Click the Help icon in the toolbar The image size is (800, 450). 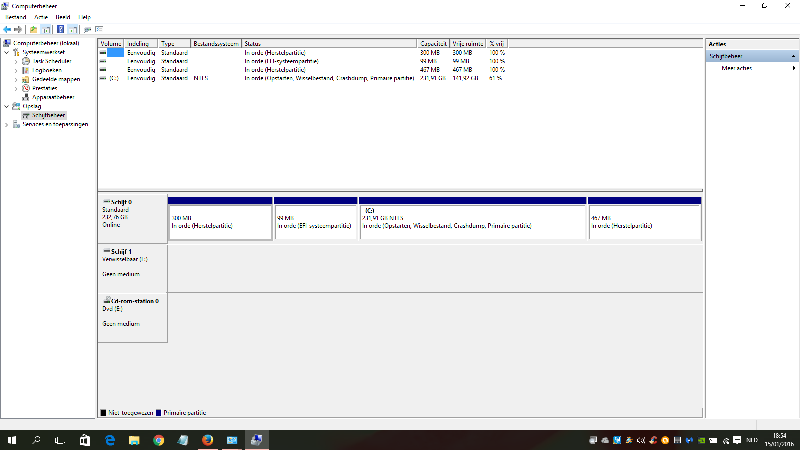point(59,29)
